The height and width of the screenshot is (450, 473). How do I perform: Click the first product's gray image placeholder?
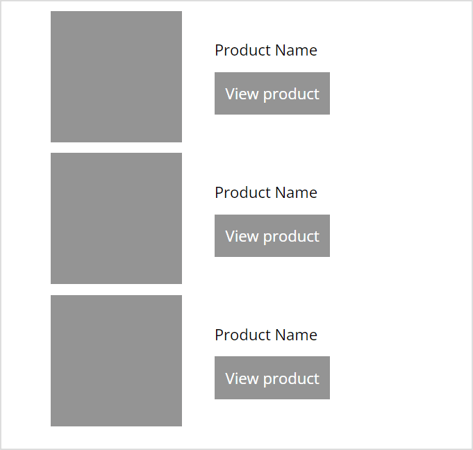coord(116,77)
